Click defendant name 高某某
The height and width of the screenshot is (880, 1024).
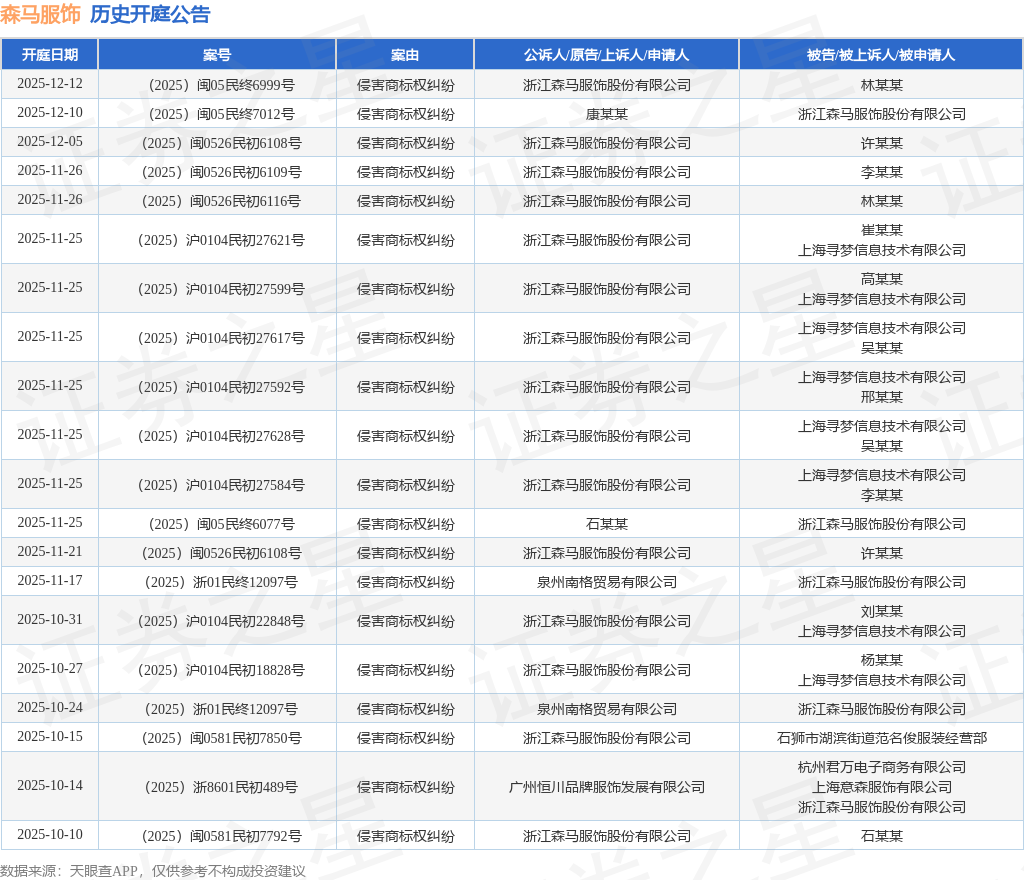(882, 279)
